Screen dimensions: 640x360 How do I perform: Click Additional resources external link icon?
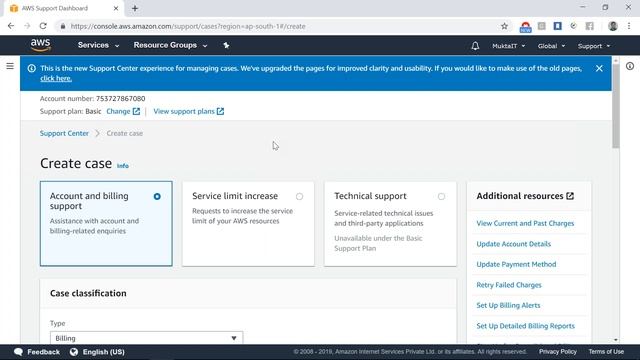click(570, 196)
